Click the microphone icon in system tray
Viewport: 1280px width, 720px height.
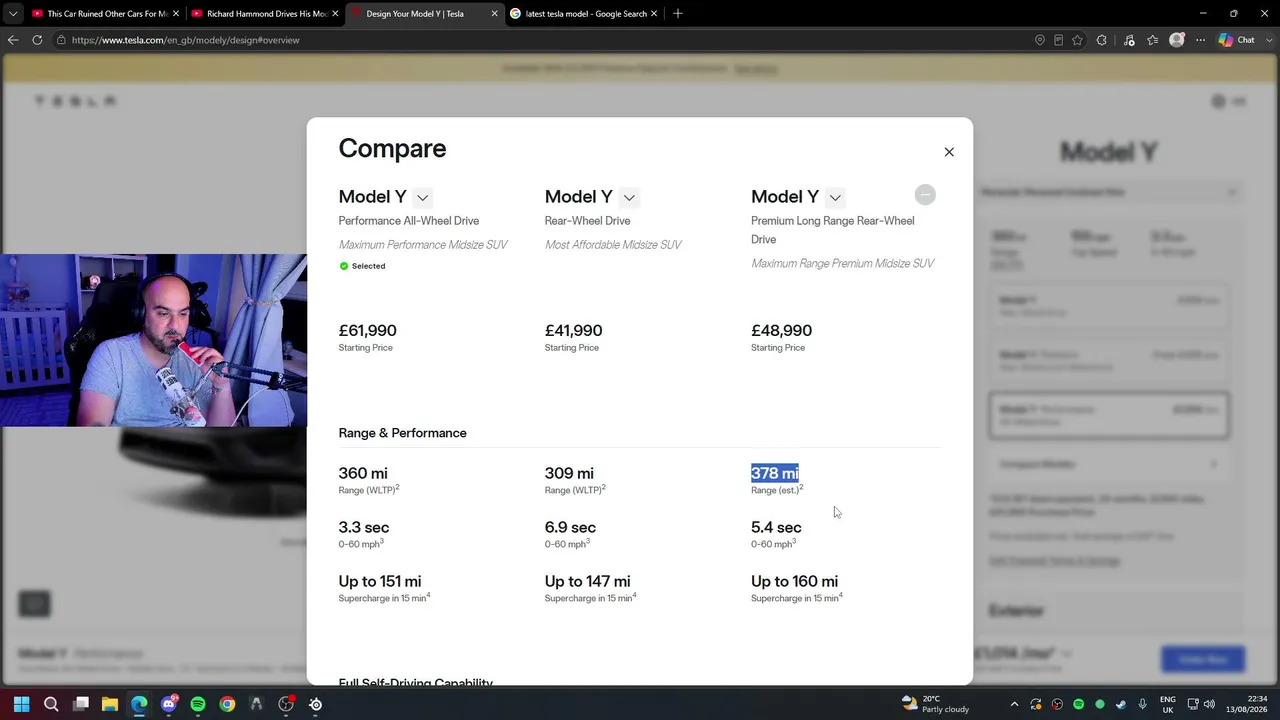[1142, 704]
